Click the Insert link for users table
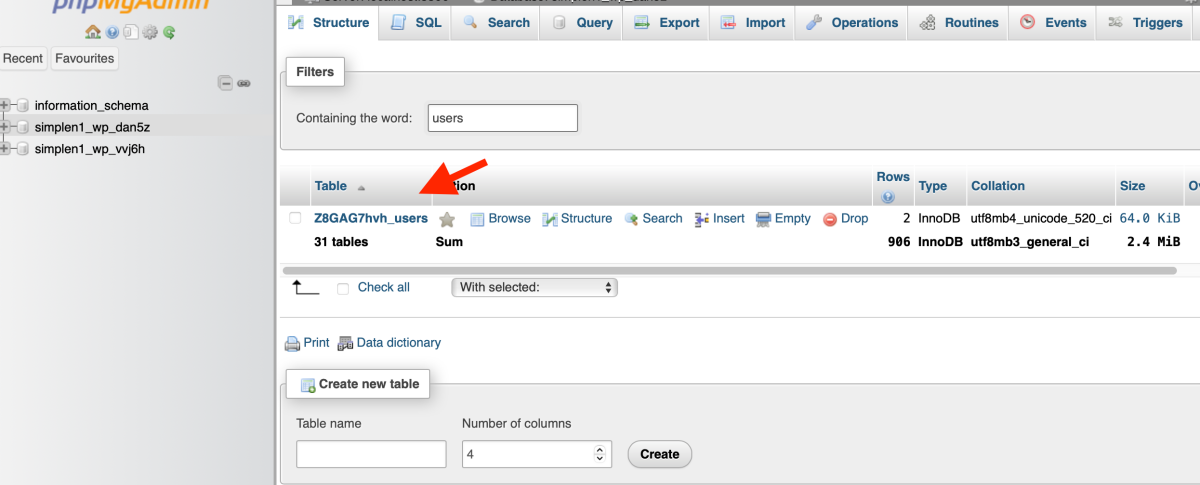1200x485 pixels. [x=729, y=218]
